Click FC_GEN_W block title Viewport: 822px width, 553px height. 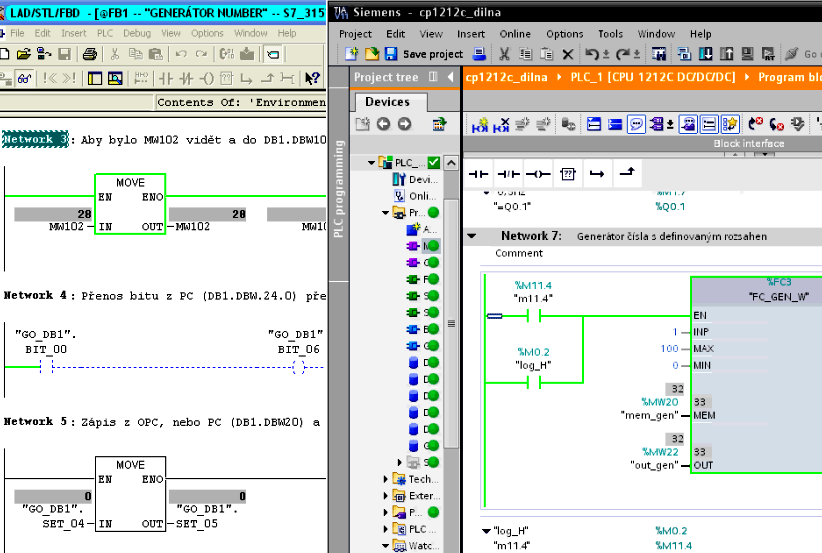click(x=779, y=297)
